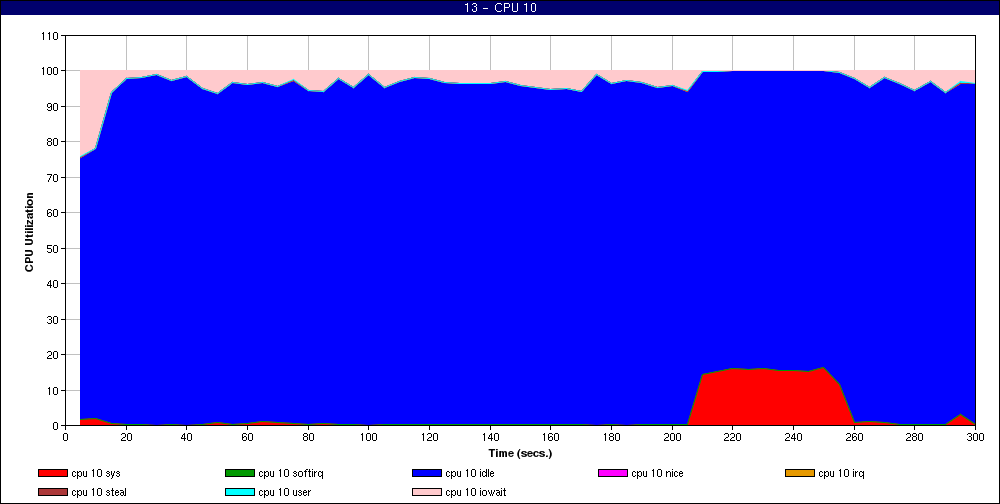The image size is (1000, 504).
Task: Click the 140 tick on the time axis
Action: [490, 437]
